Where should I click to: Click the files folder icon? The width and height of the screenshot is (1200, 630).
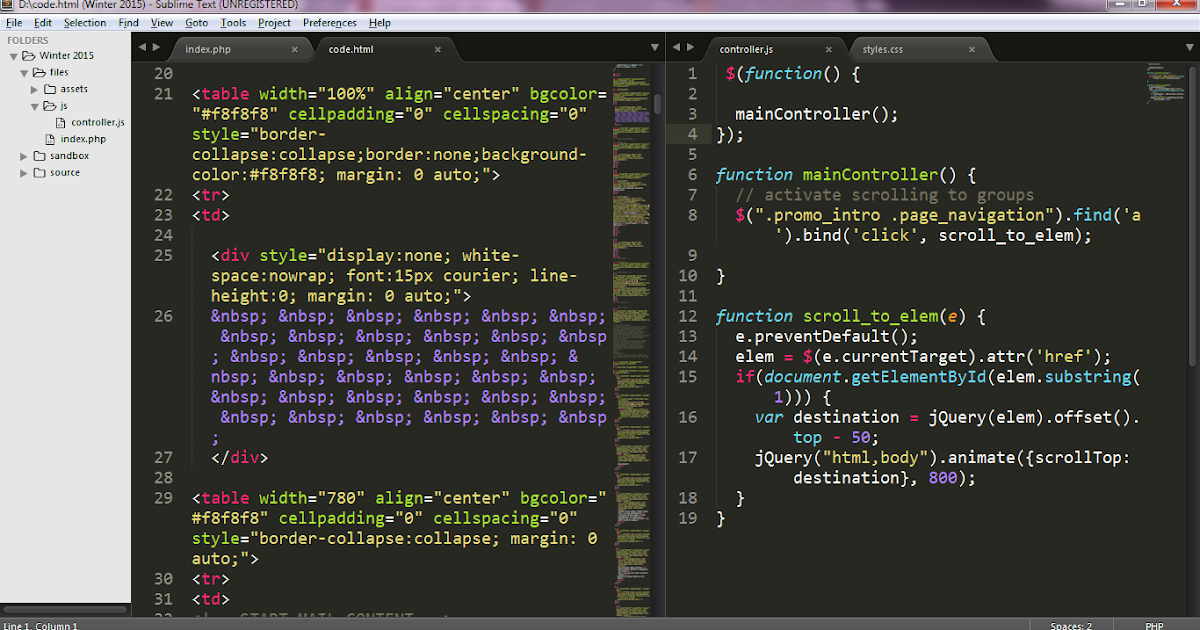(39, 73)
